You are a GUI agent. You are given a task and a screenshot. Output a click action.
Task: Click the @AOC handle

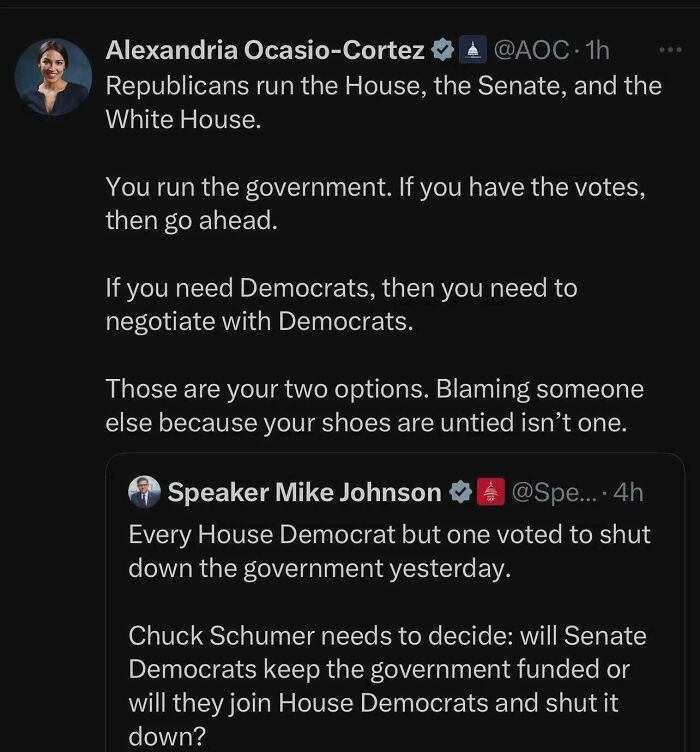tap(531, 50)
